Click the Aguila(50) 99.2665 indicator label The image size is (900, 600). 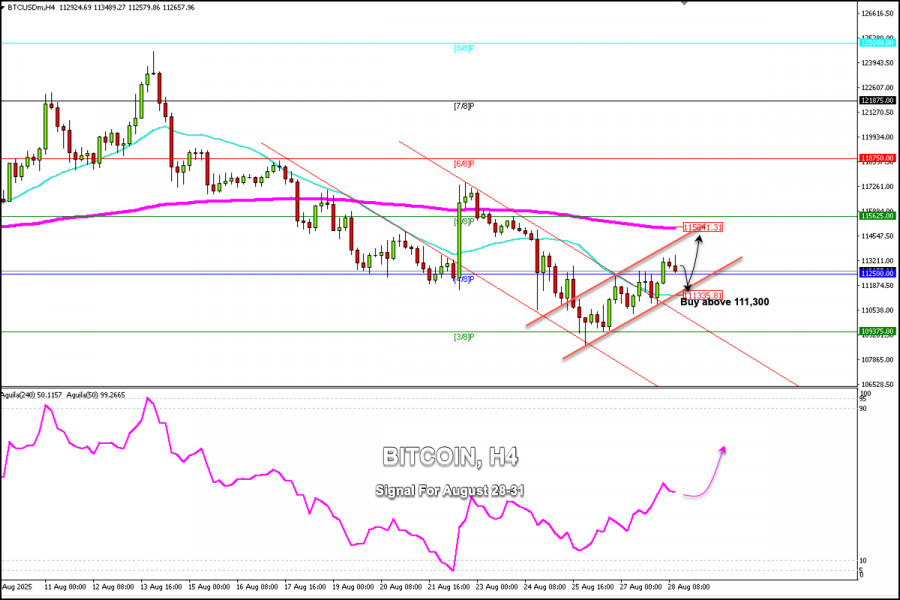tap(96, 395)
